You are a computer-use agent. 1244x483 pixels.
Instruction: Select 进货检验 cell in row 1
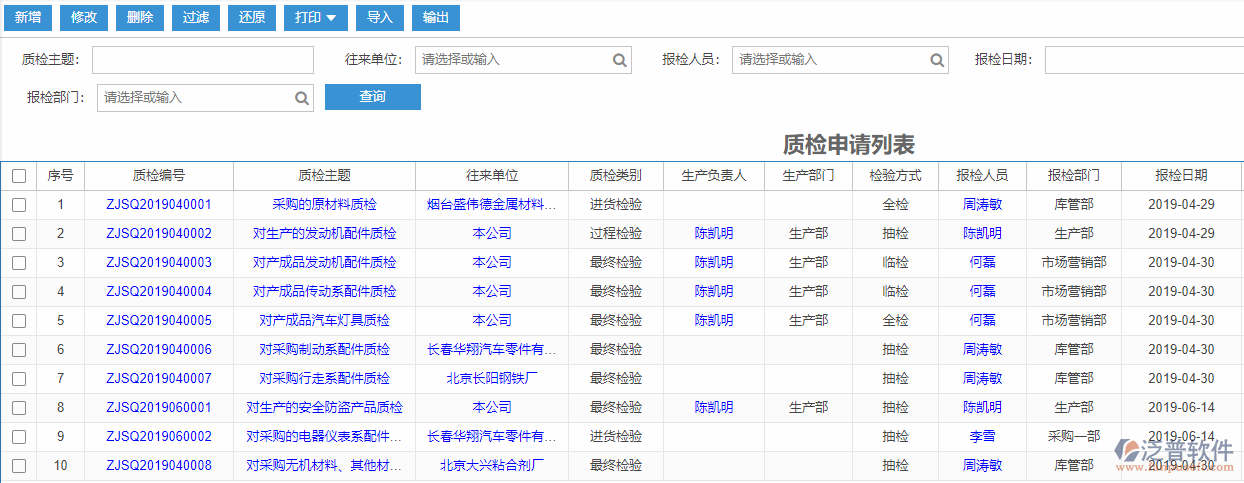point(616,205)
